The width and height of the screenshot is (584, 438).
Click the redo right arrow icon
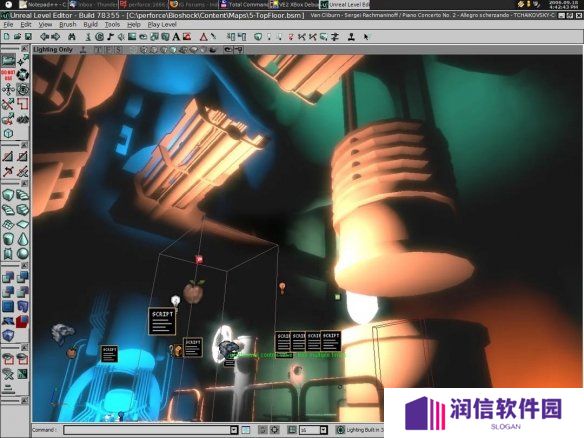pyautogui.click(x=55, y=36)
